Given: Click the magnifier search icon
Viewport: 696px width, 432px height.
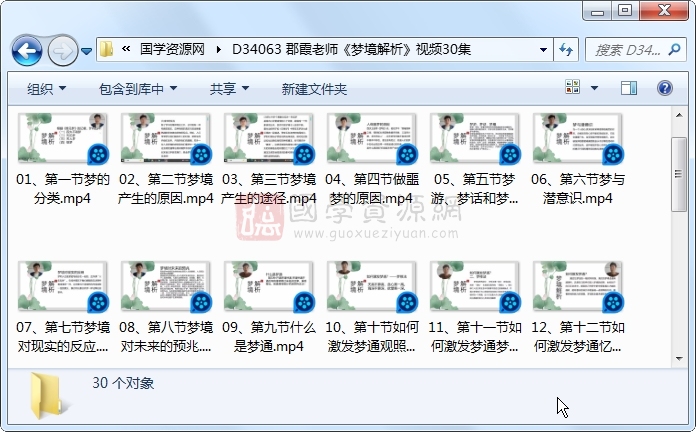Looking at the screenshot, I should [675, 49].
